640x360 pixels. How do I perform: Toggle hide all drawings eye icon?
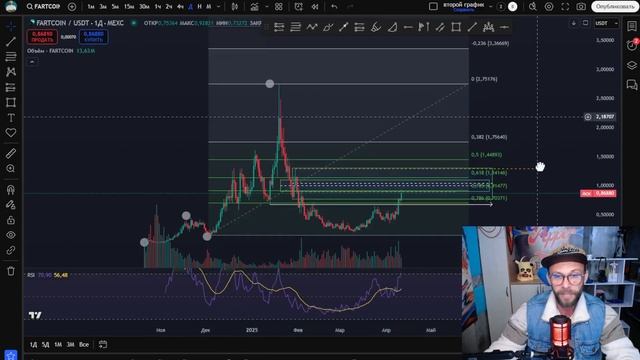11,235
